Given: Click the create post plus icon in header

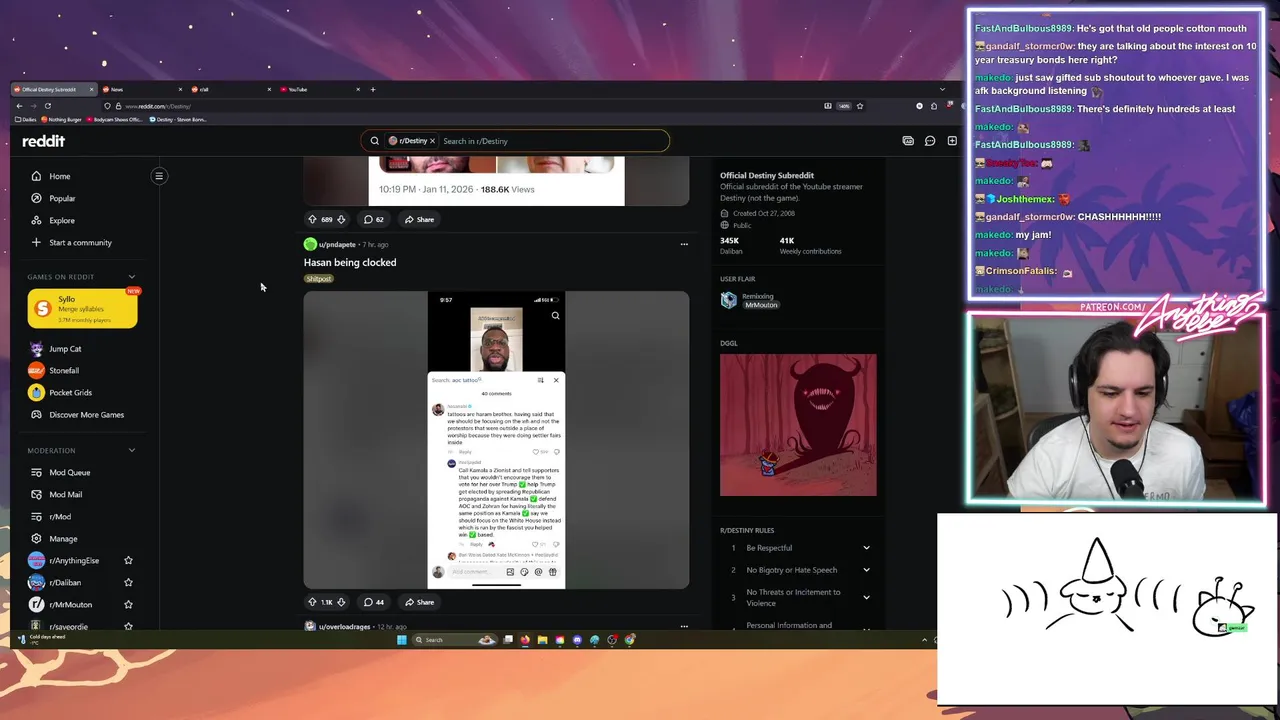Looking at the screenshot, I should coord(952,141).
